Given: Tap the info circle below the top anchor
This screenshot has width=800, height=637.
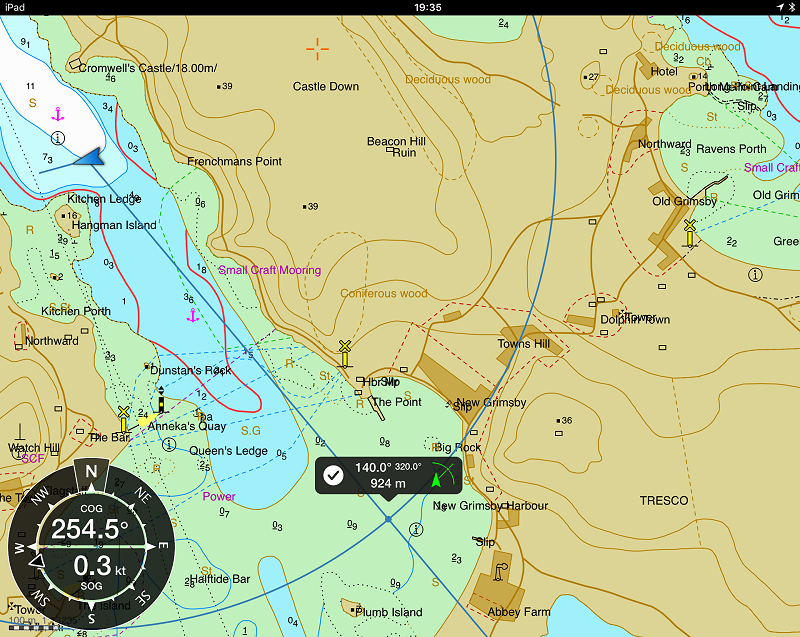Looking at the screenshot, I should tap(58, 138).
